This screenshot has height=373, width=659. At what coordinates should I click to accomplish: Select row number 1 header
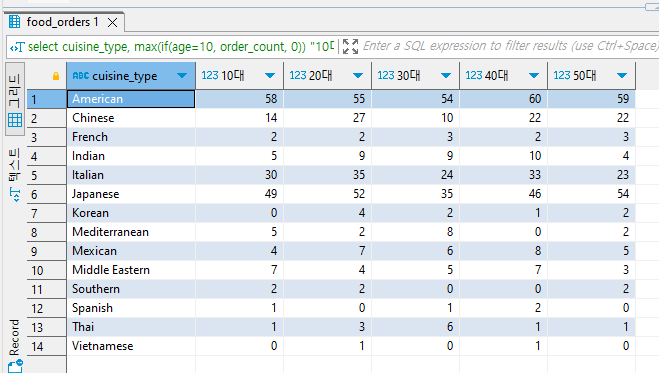click(x=46, y=99)
